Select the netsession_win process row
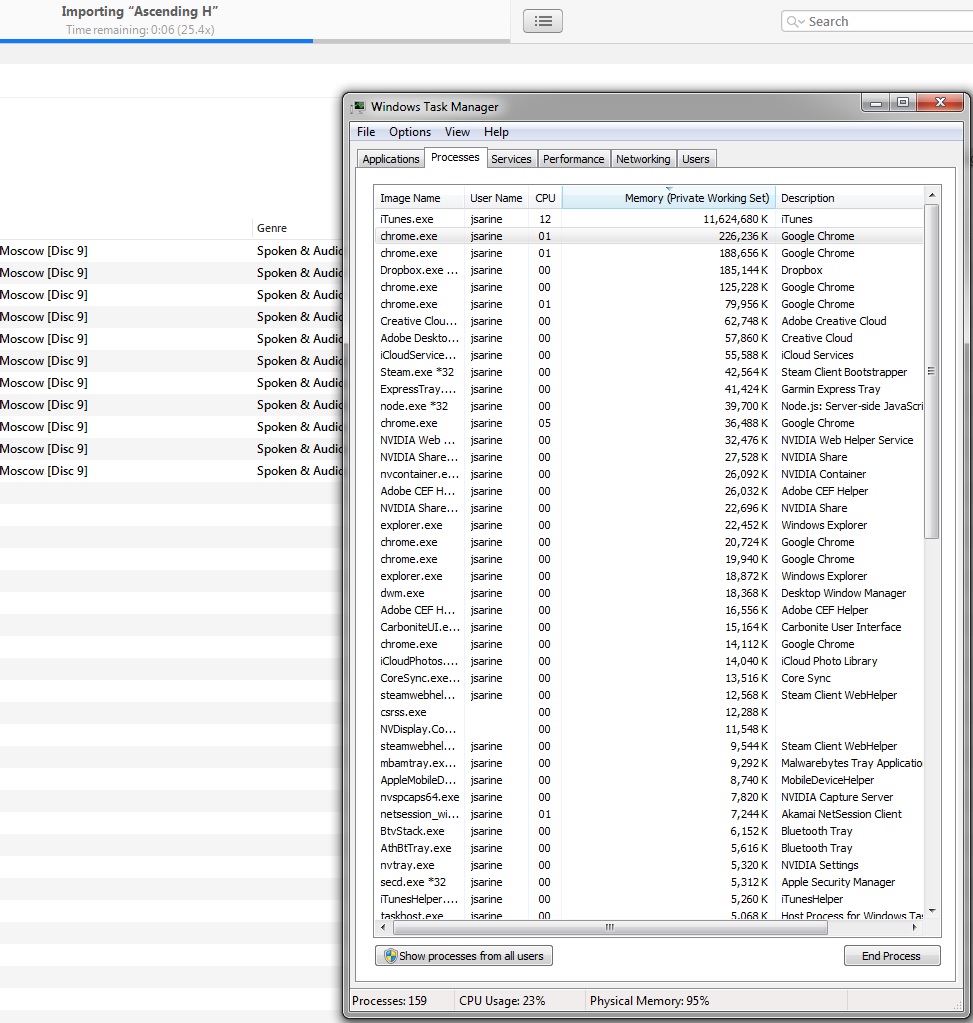 point(649,814)
